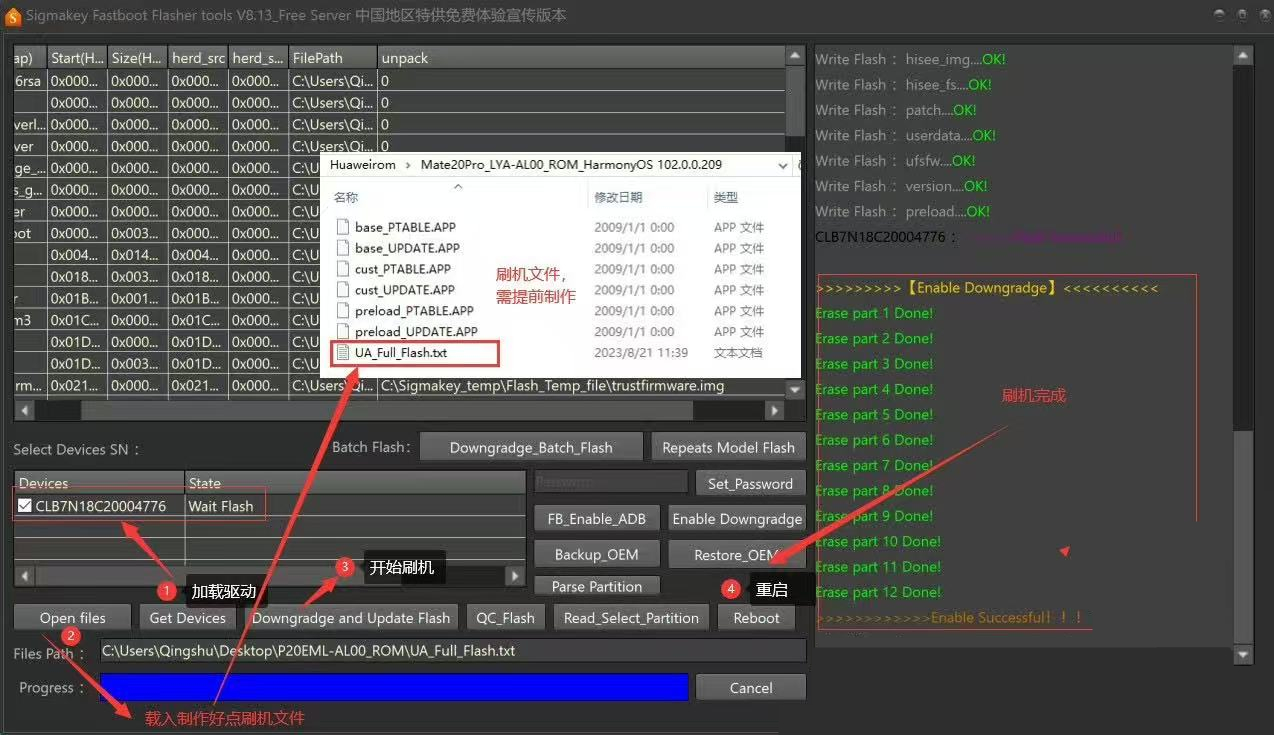Click the 'Enable Successful' log line
The height and width of the screenshot is (735, 1274).
coord(949,618)
